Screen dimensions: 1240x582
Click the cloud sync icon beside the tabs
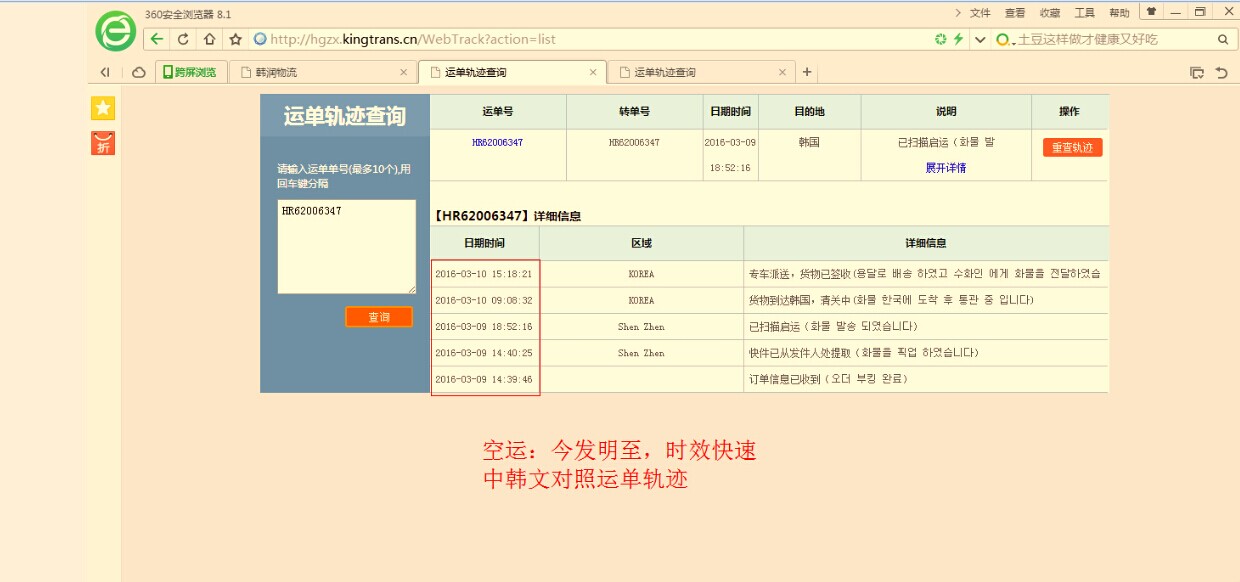(139, 72)
